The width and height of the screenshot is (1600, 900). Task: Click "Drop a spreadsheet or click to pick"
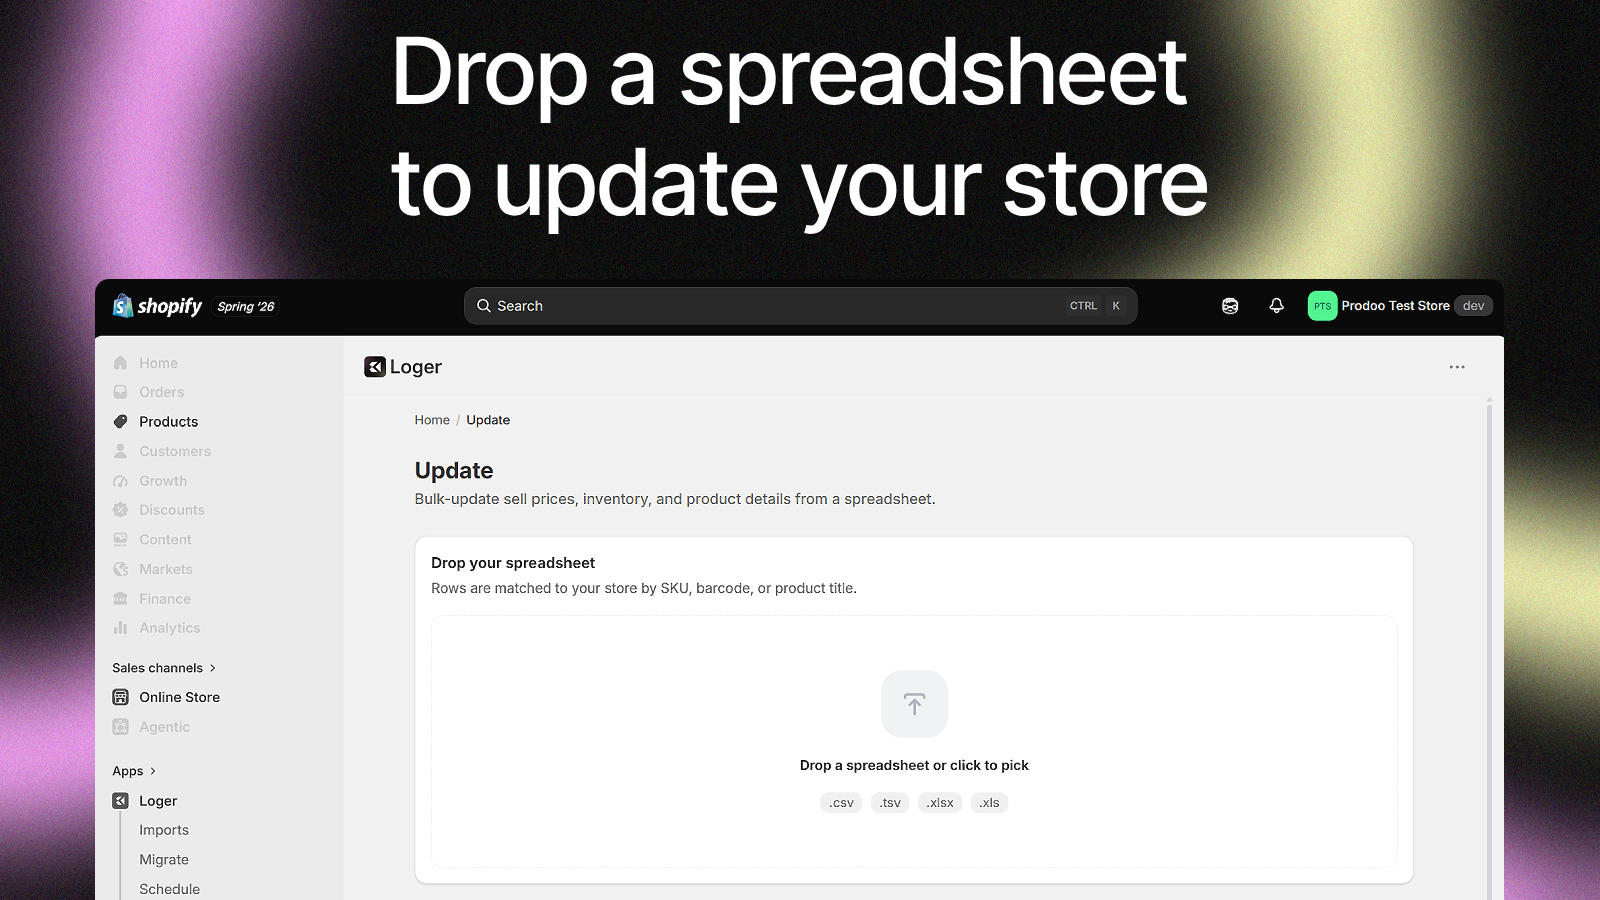(x=914, y=765)
